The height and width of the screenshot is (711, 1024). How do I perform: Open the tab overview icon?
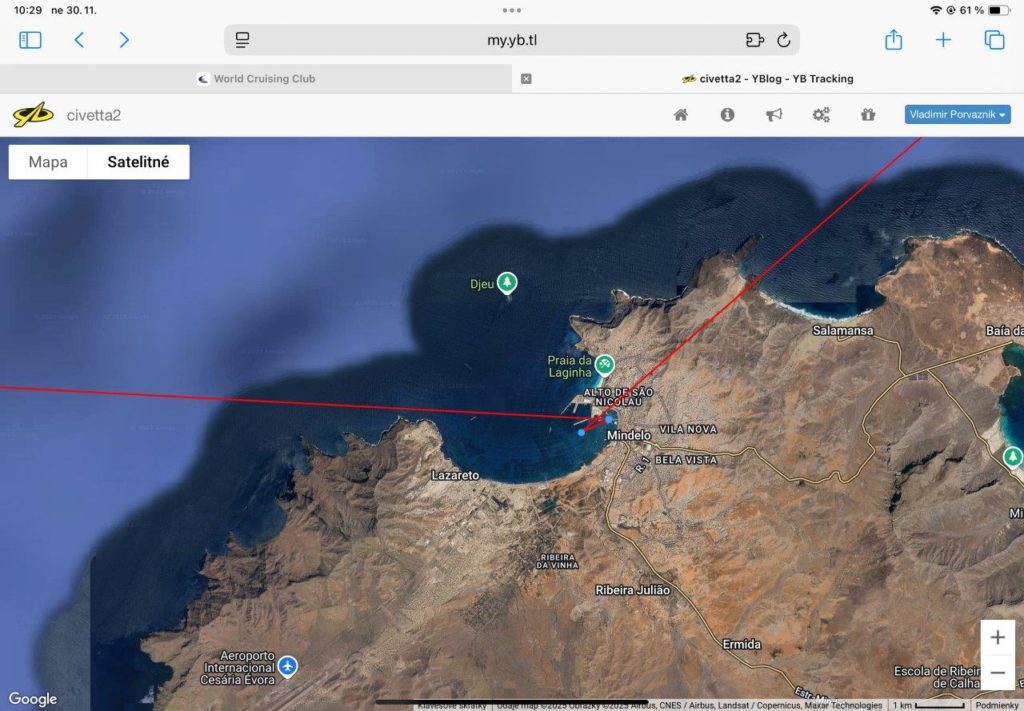pos(994,40)
